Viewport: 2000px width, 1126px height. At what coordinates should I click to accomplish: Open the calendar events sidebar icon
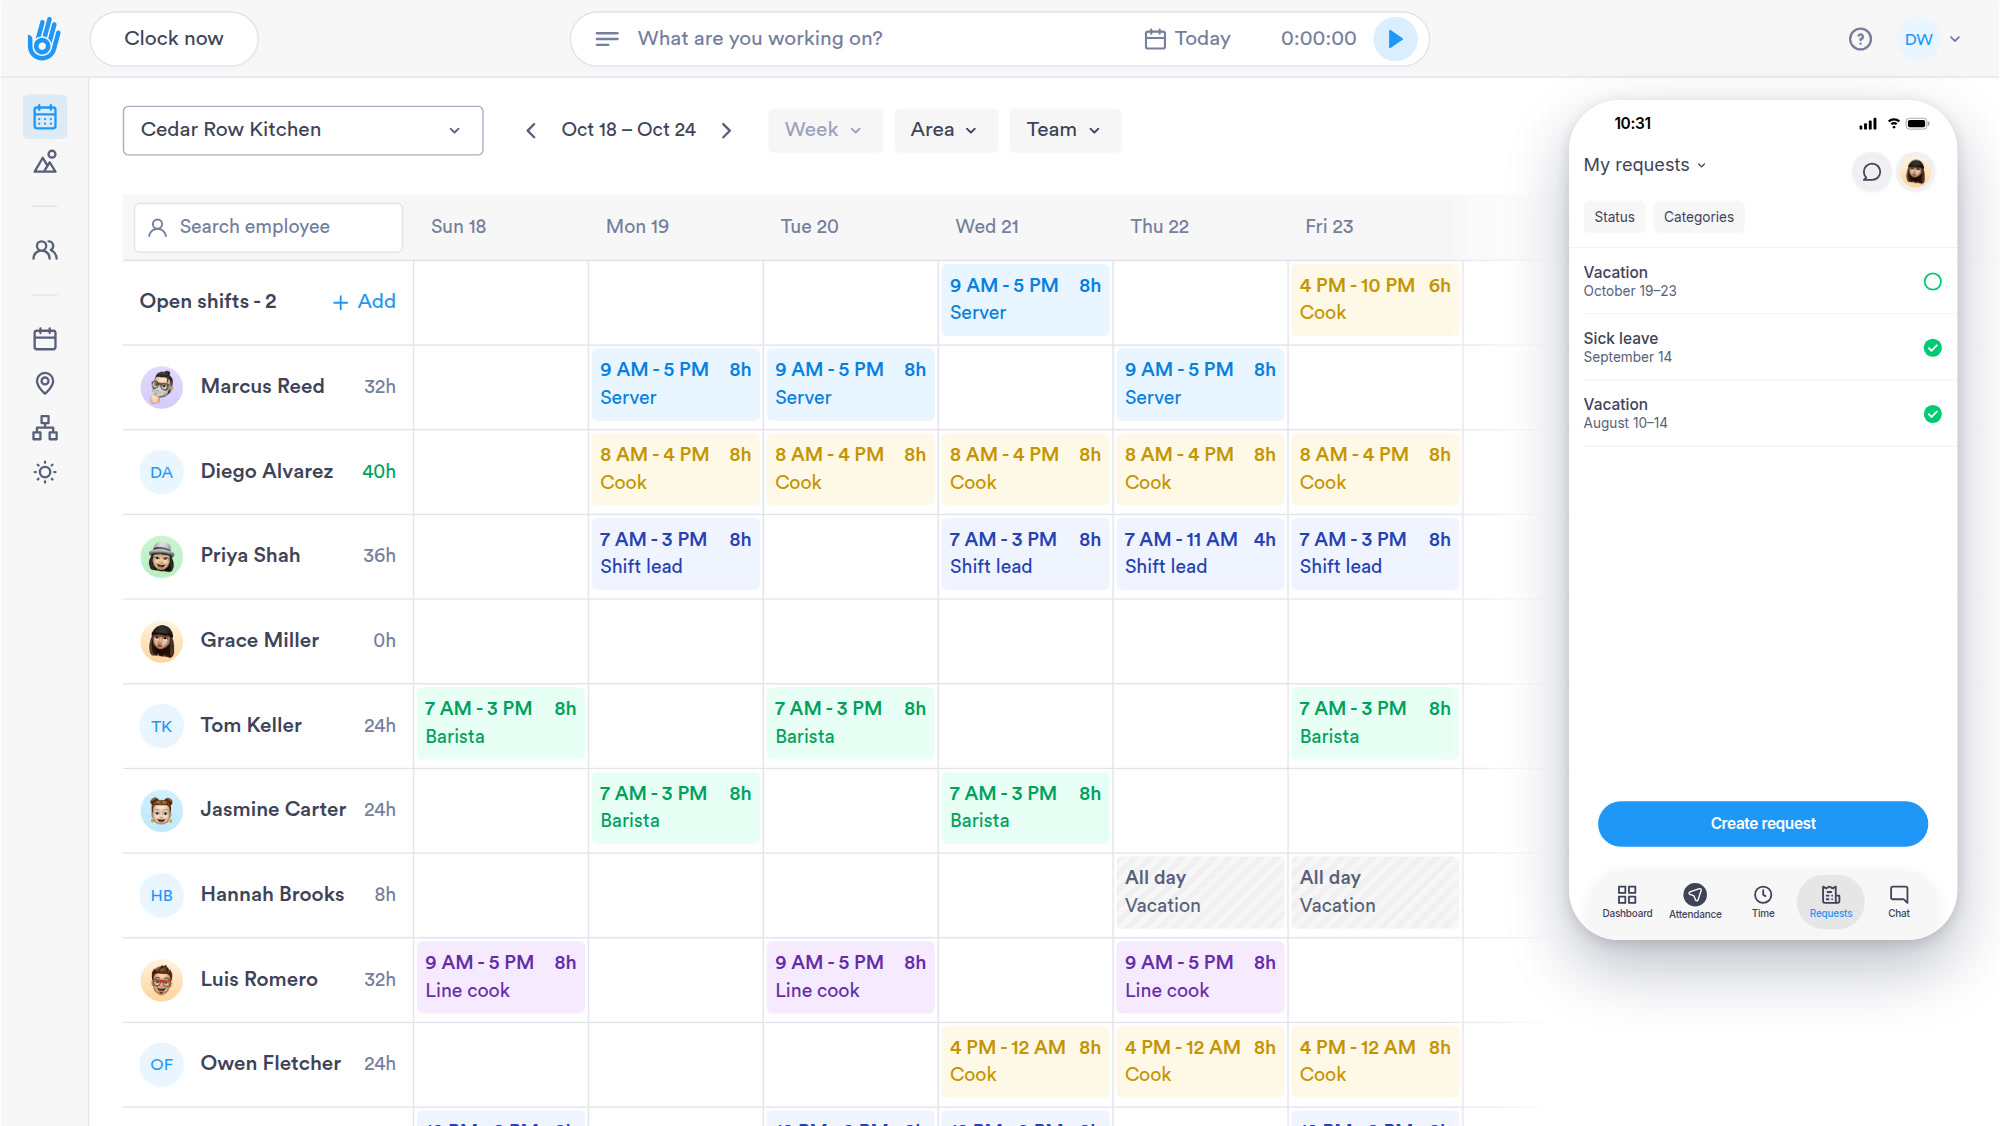coord(45,339)
